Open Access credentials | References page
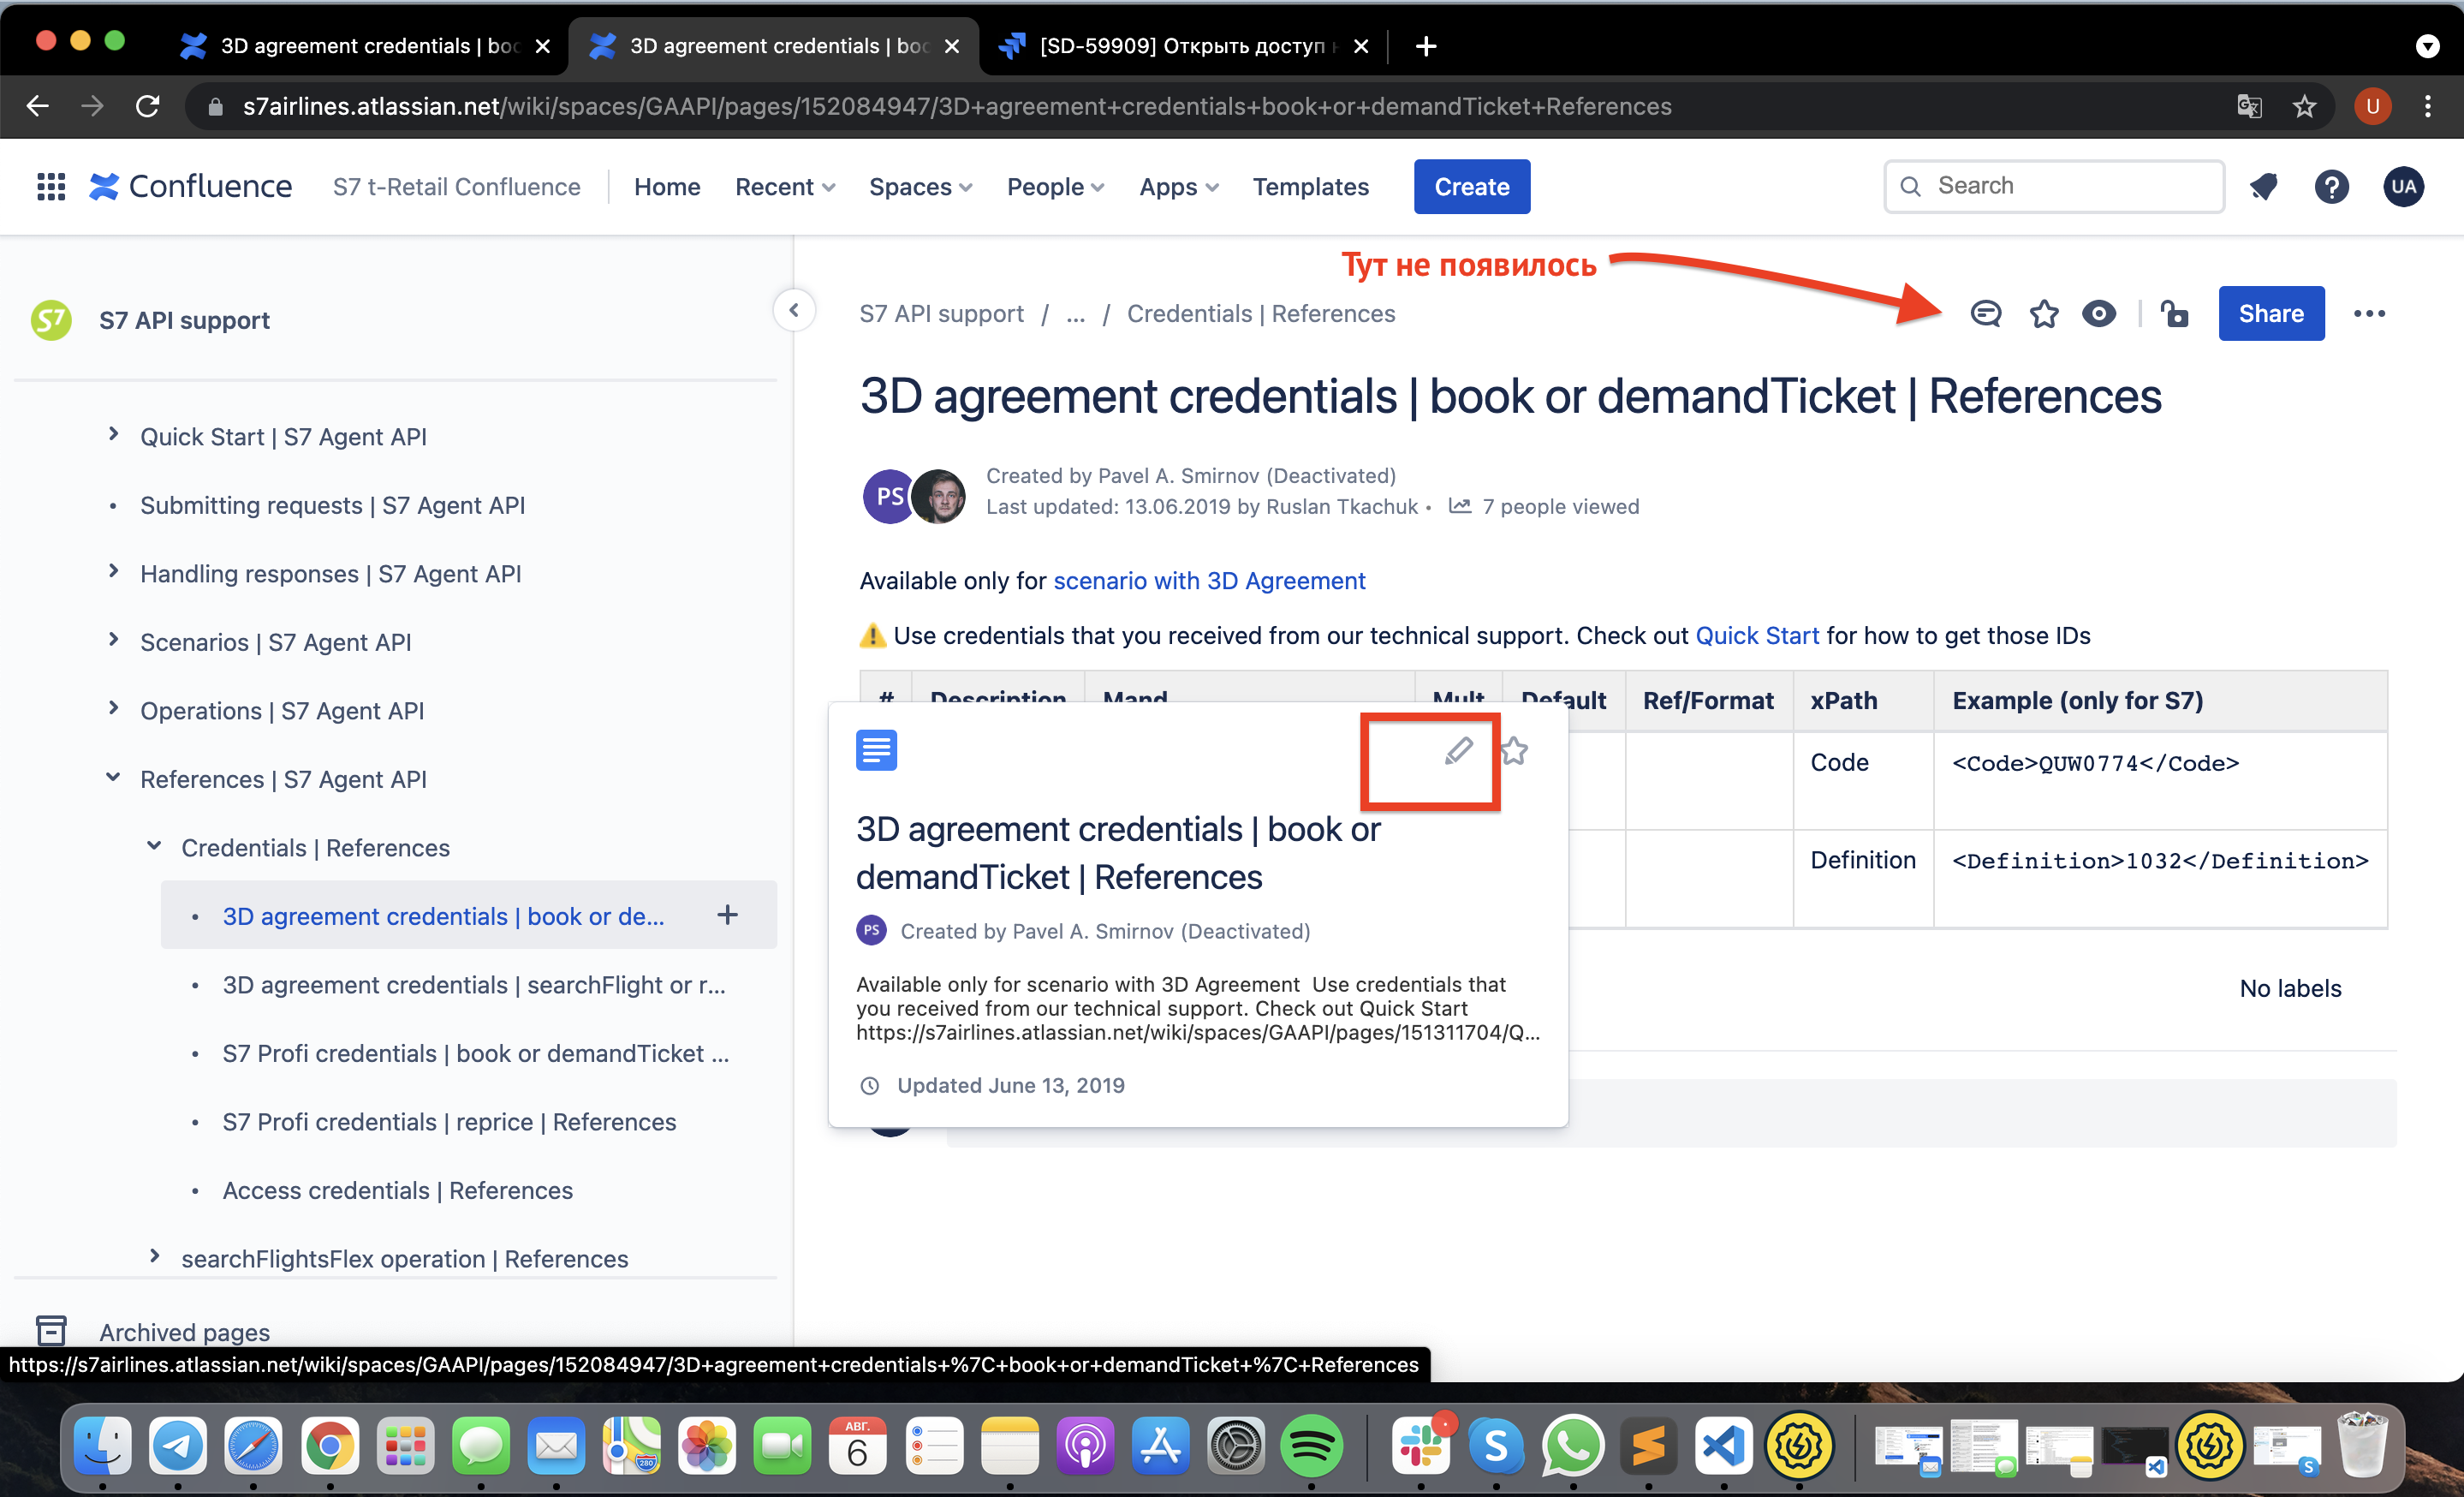Screen dimensions: 2464x1497 click(x=397, y=1190)
